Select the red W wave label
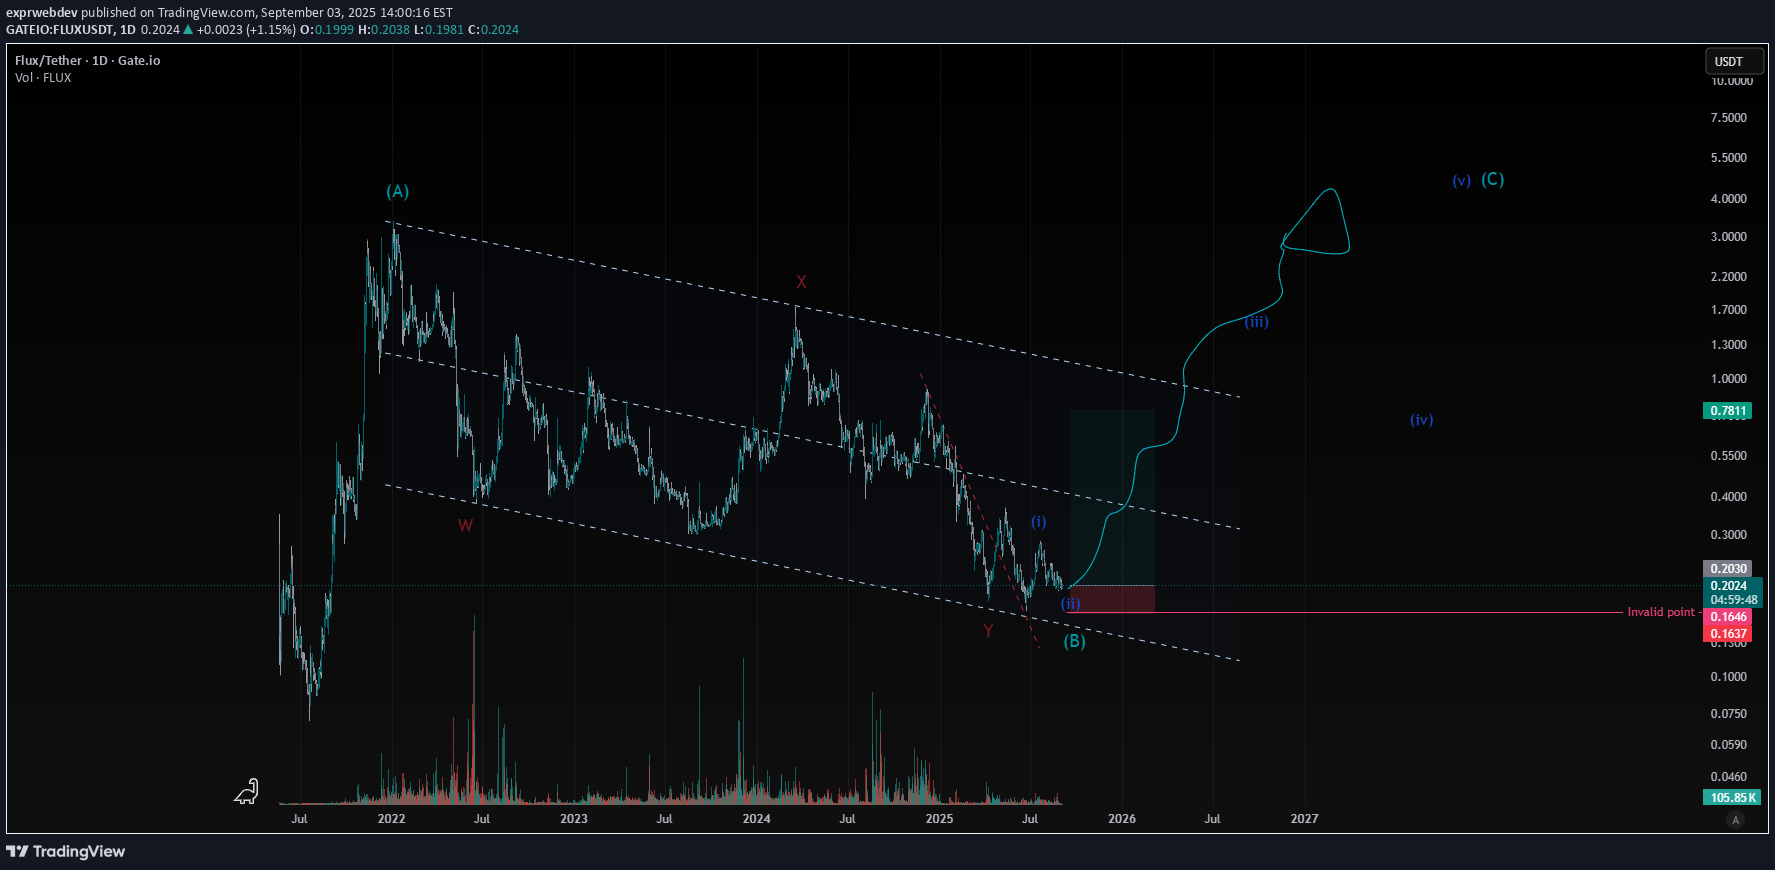Image resolution: width=1775 pixels, height=870 pixels. (466, 525)
